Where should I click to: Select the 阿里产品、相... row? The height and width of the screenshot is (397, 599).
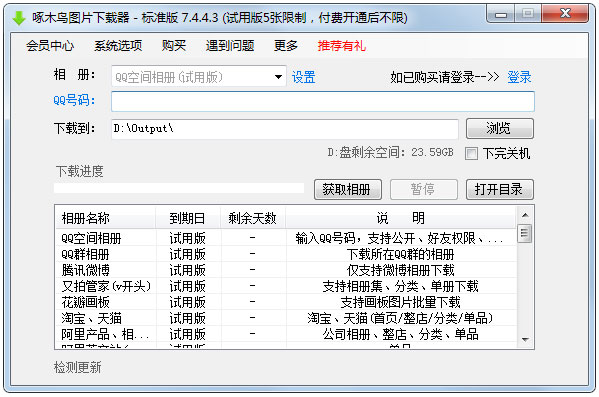286,334
